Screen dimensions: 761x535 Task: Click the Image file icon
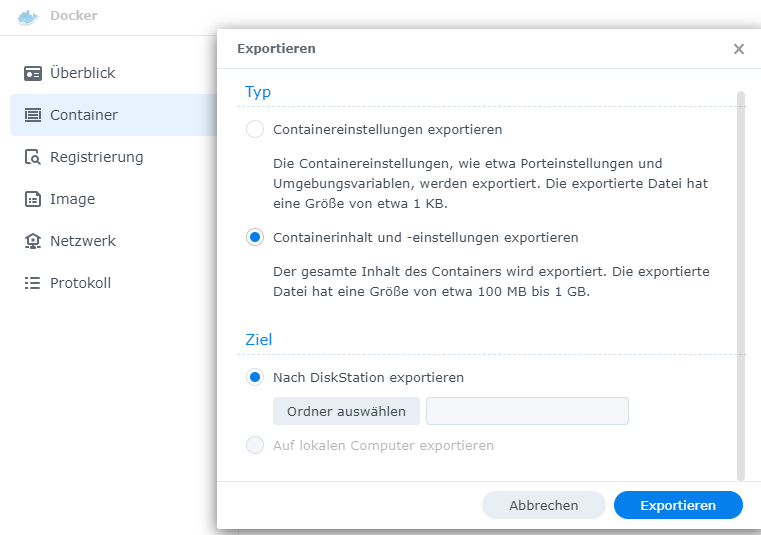pos(33,199)
